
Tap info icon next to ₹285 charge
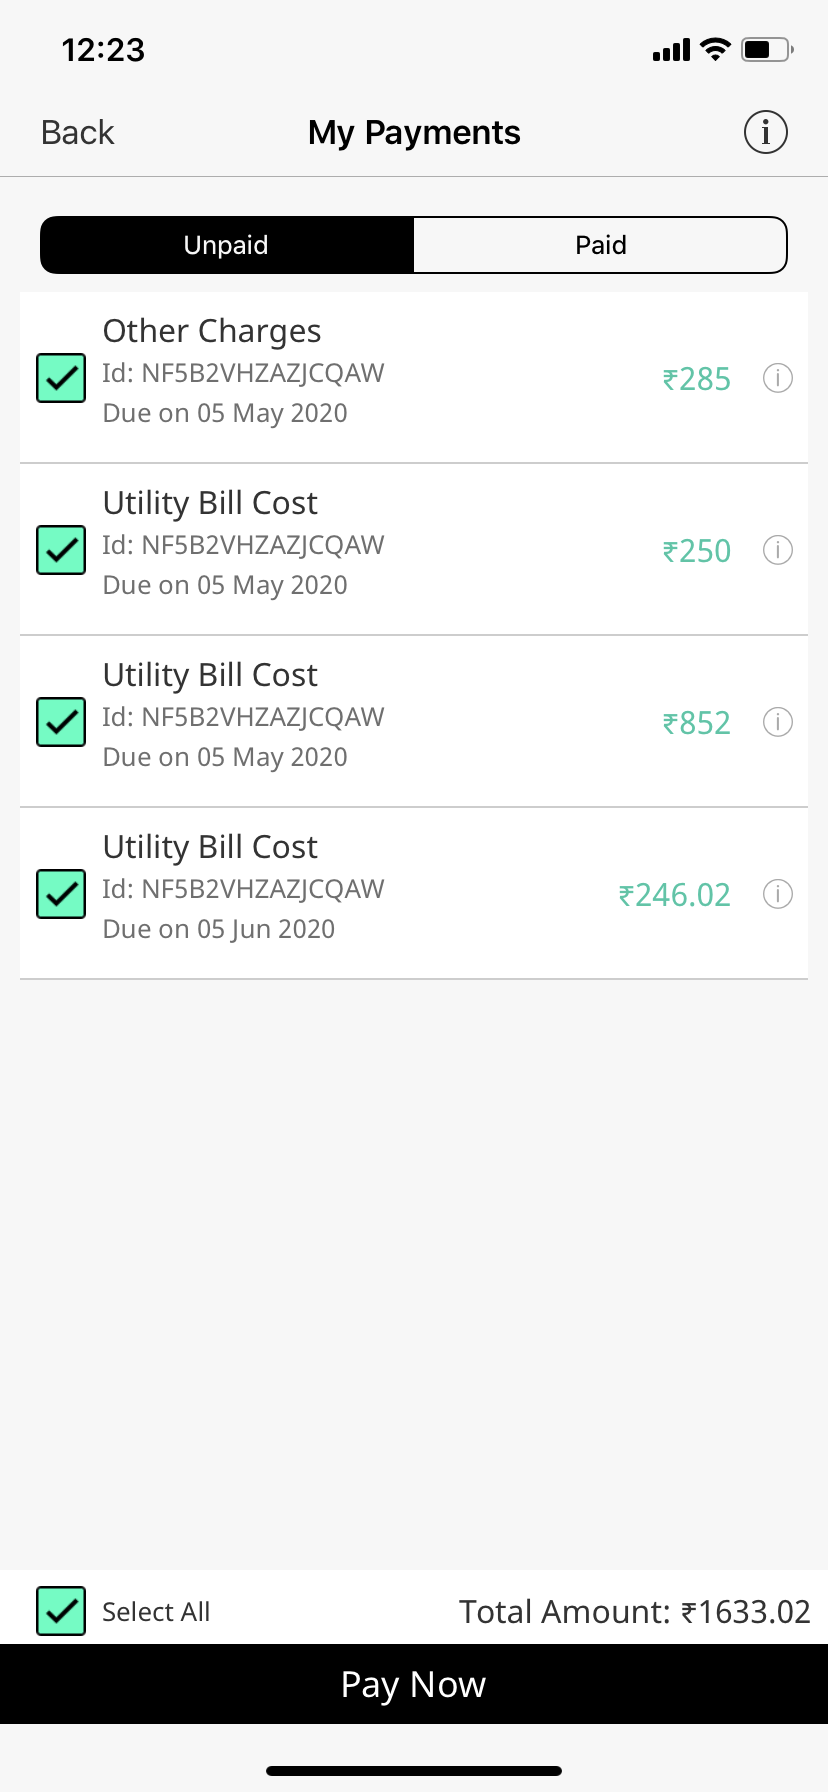pos(778,378)
